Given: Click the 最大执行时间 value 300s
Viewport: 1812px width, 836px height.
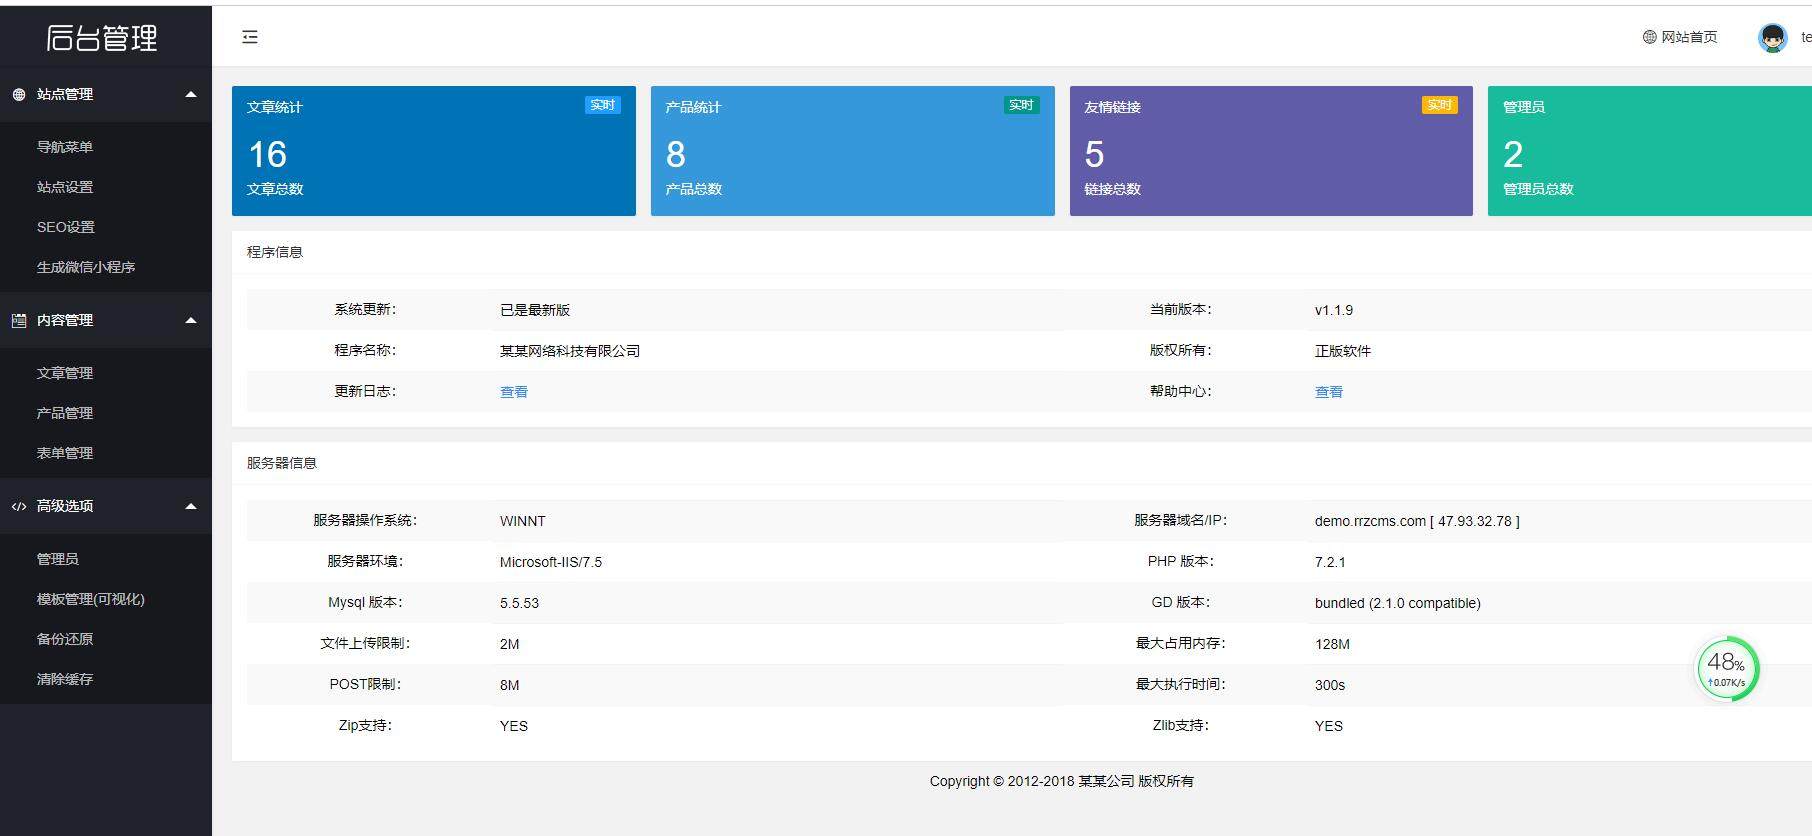Looking at the screenshot, I should [1330, 685].
